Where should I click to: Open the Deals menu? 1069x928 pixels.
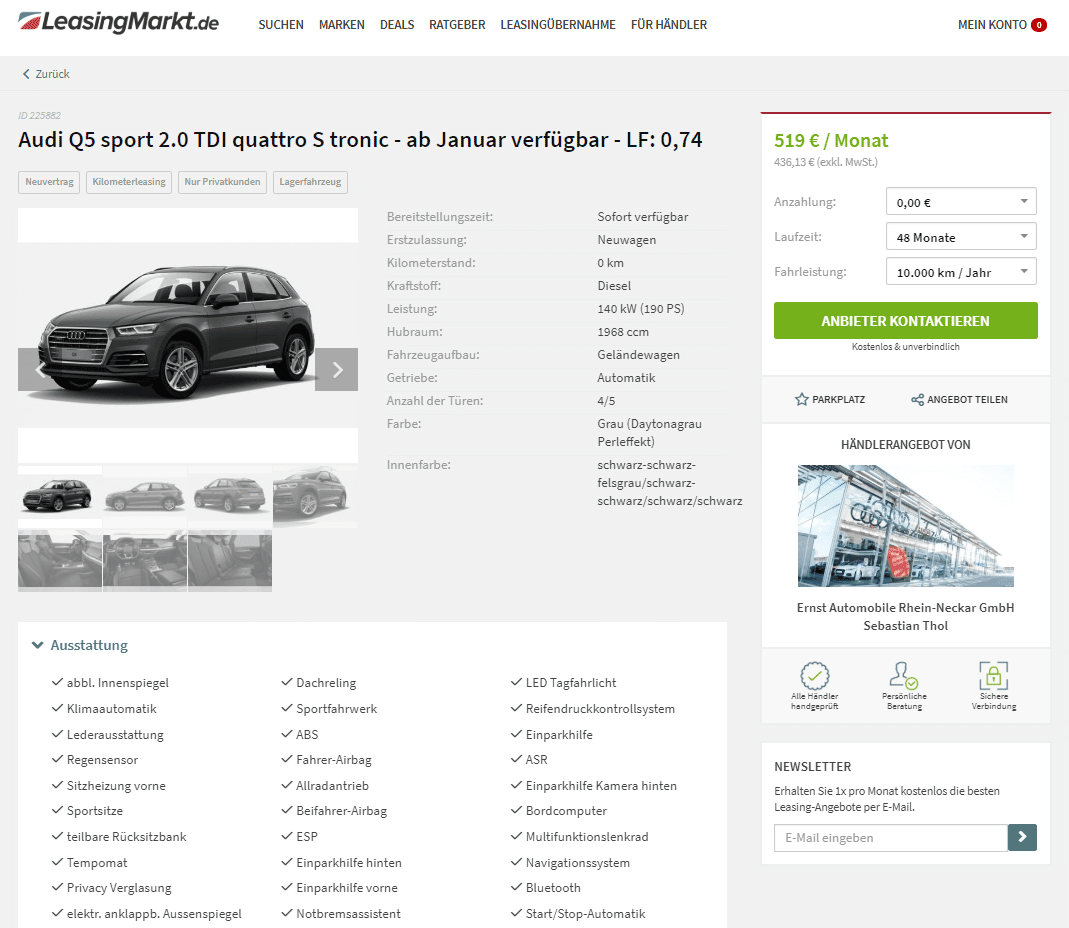tap(397, 25)
